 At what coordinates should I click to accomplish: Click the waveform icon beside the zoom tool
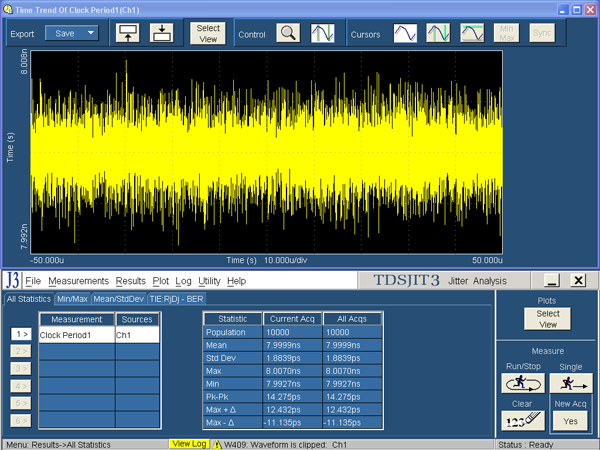tap(322, 33)
